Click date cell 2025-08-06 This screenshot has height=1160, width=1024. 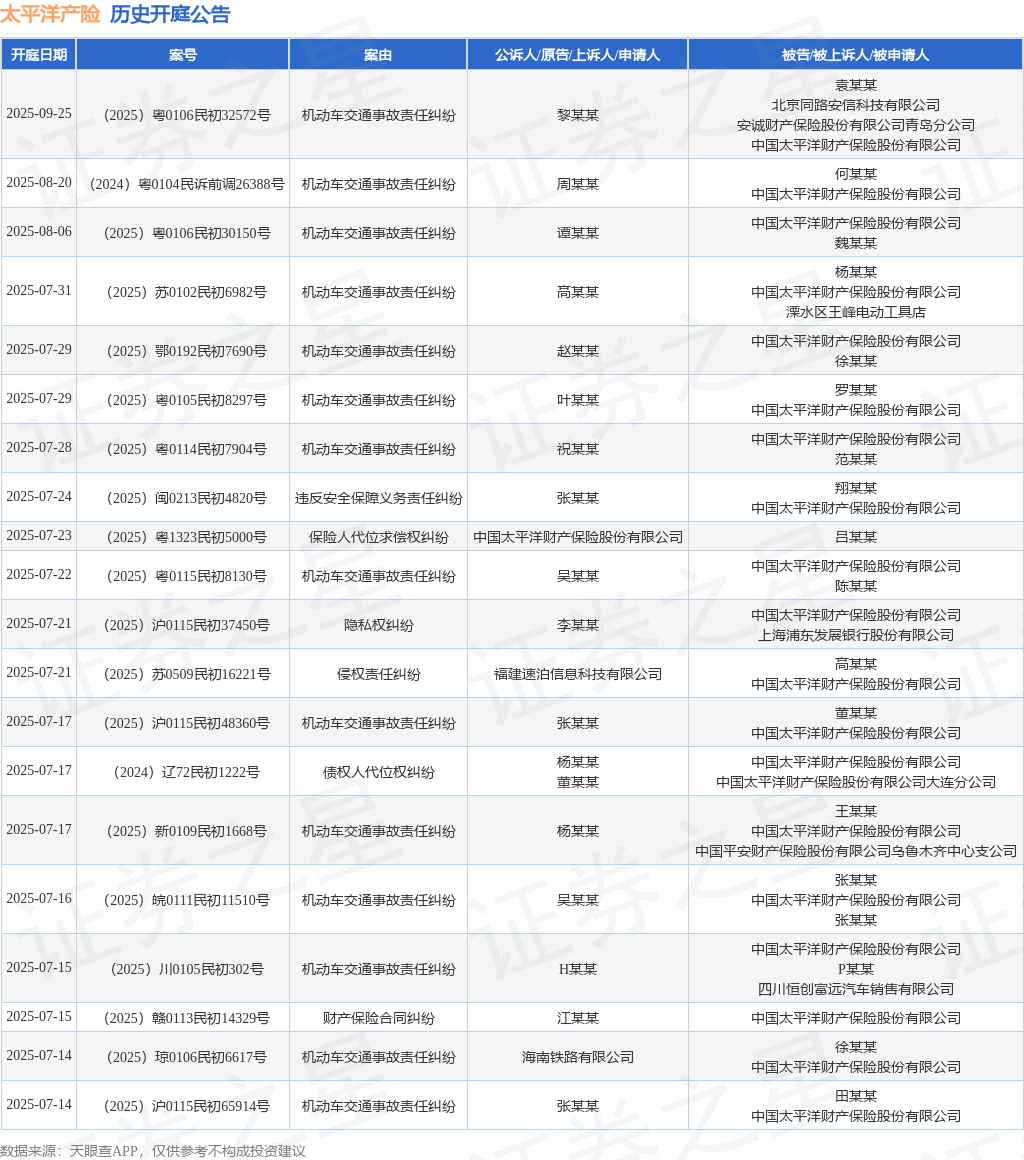(39, 232)
